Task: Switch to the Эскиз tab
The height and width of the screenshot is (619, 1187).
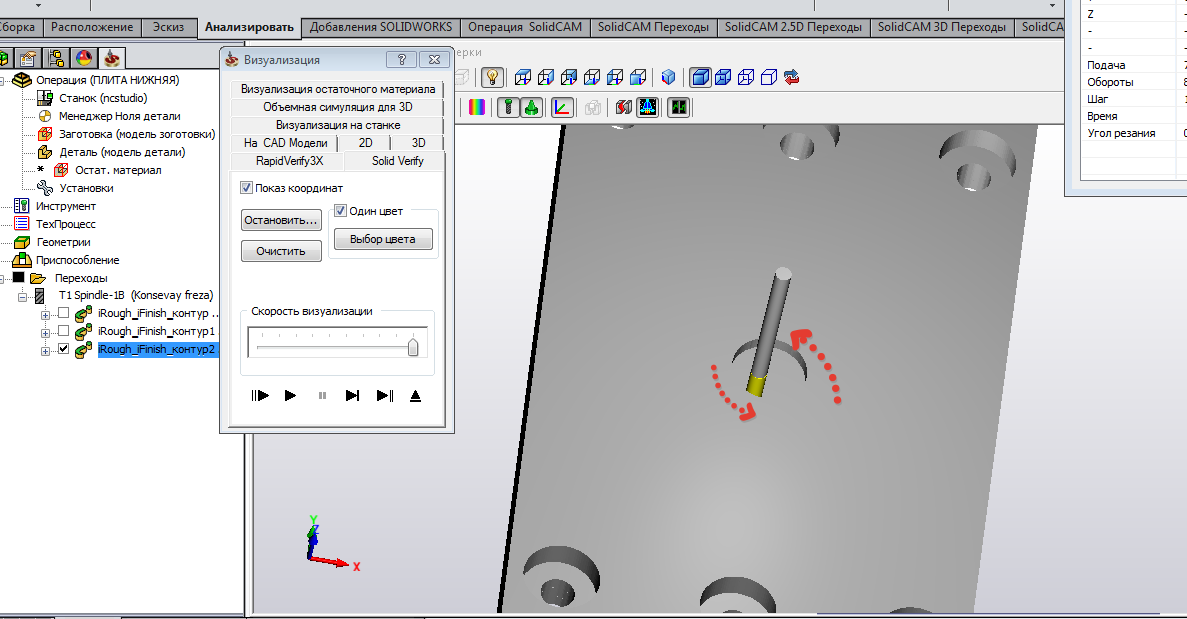Action: pos(168,26)
